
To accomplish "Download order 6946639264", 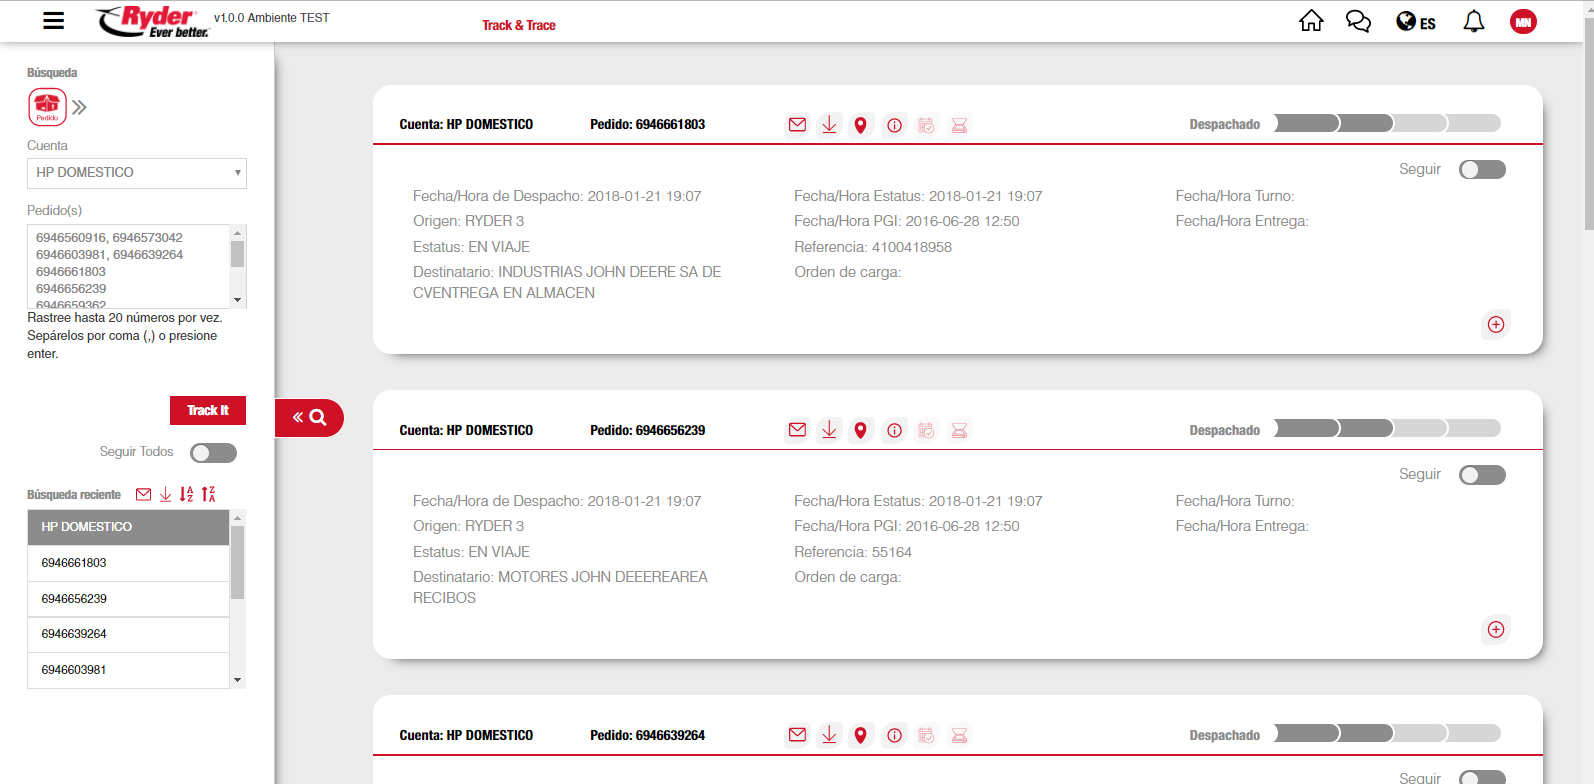I will pyautogui.click(x=829, y=735).
